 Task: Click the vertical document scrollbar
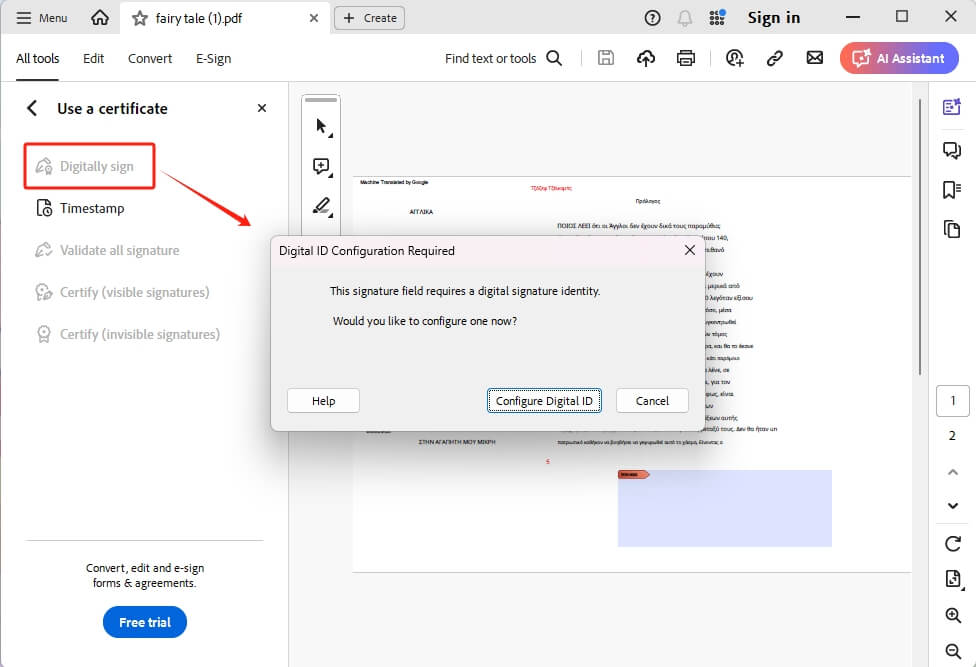point(919,236)
